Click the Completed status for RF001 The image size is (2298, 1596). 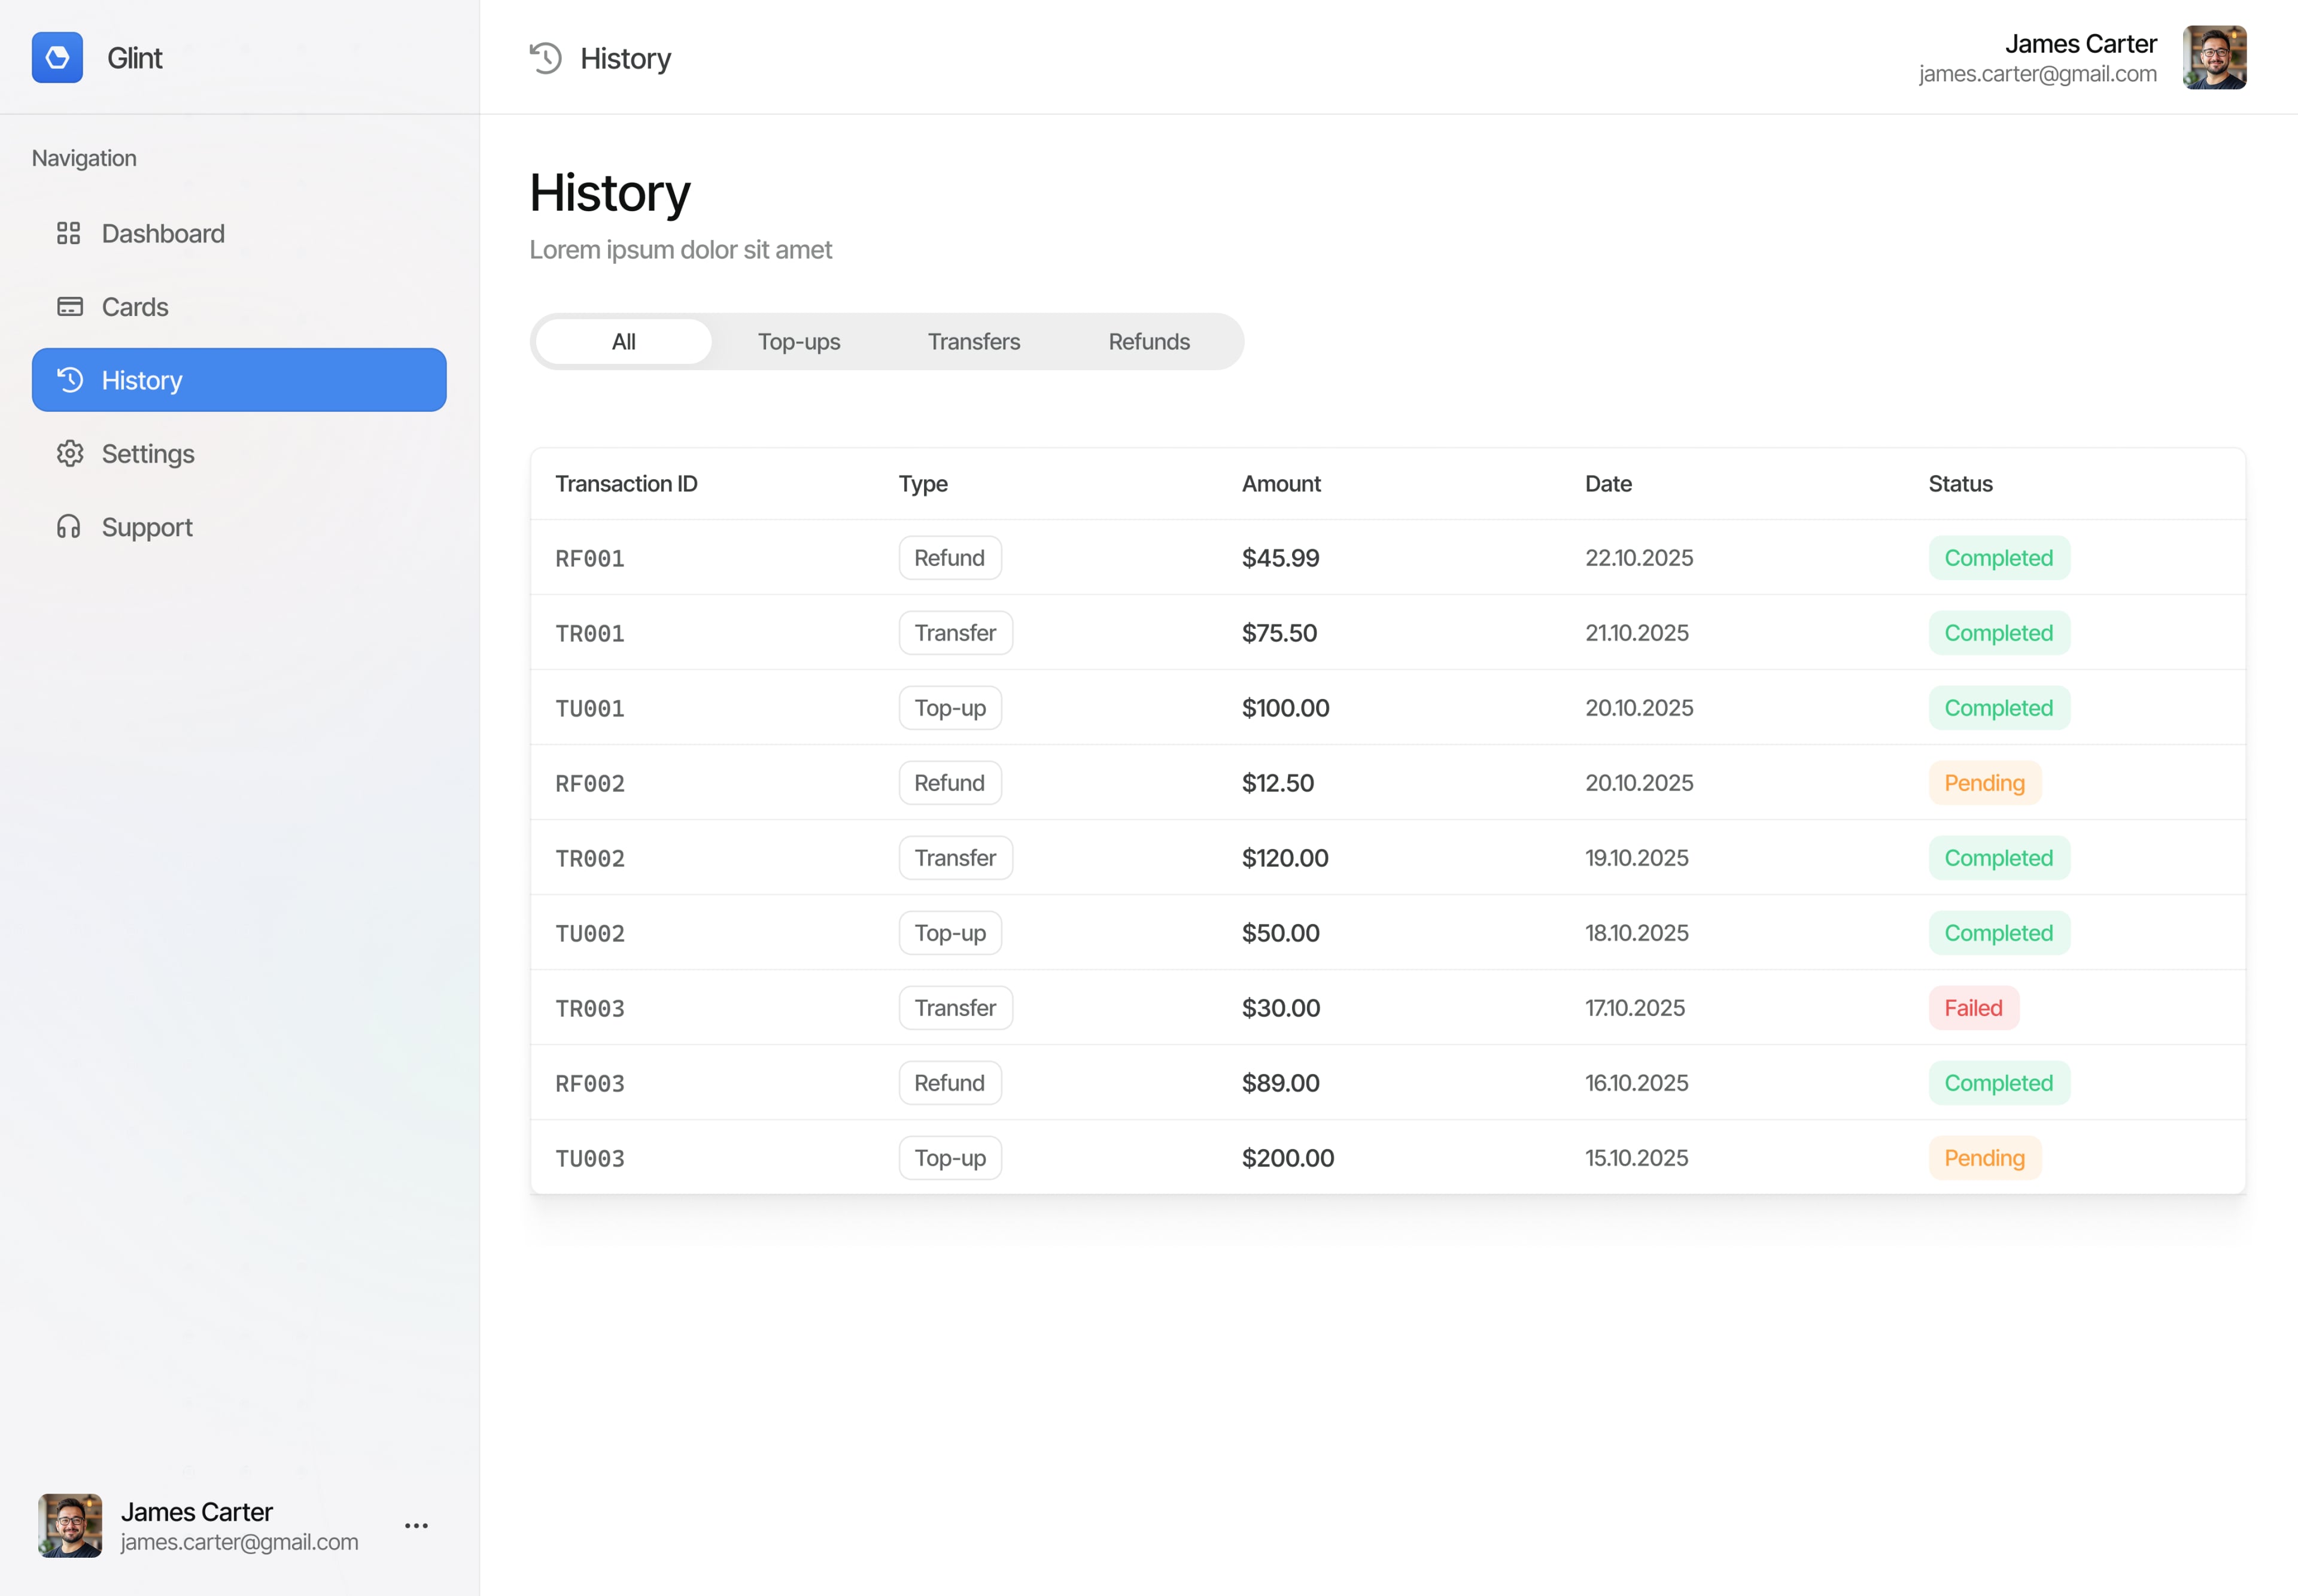point(1999,558)
